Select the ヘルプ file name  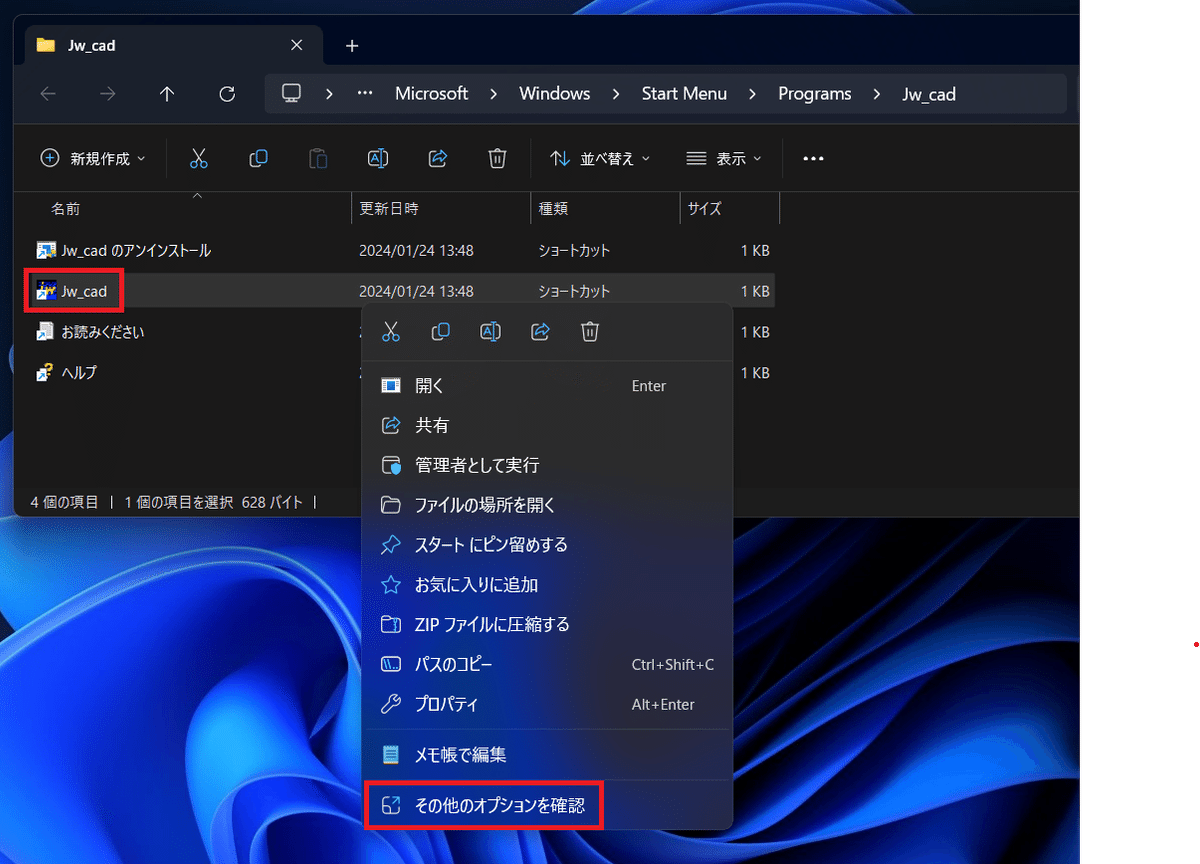click(x=79, y=372)
